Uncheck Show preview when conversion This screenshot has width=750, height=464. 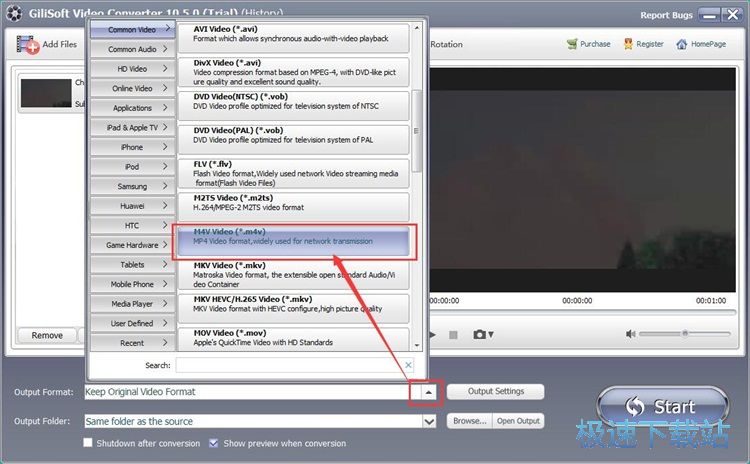(213, 443)
